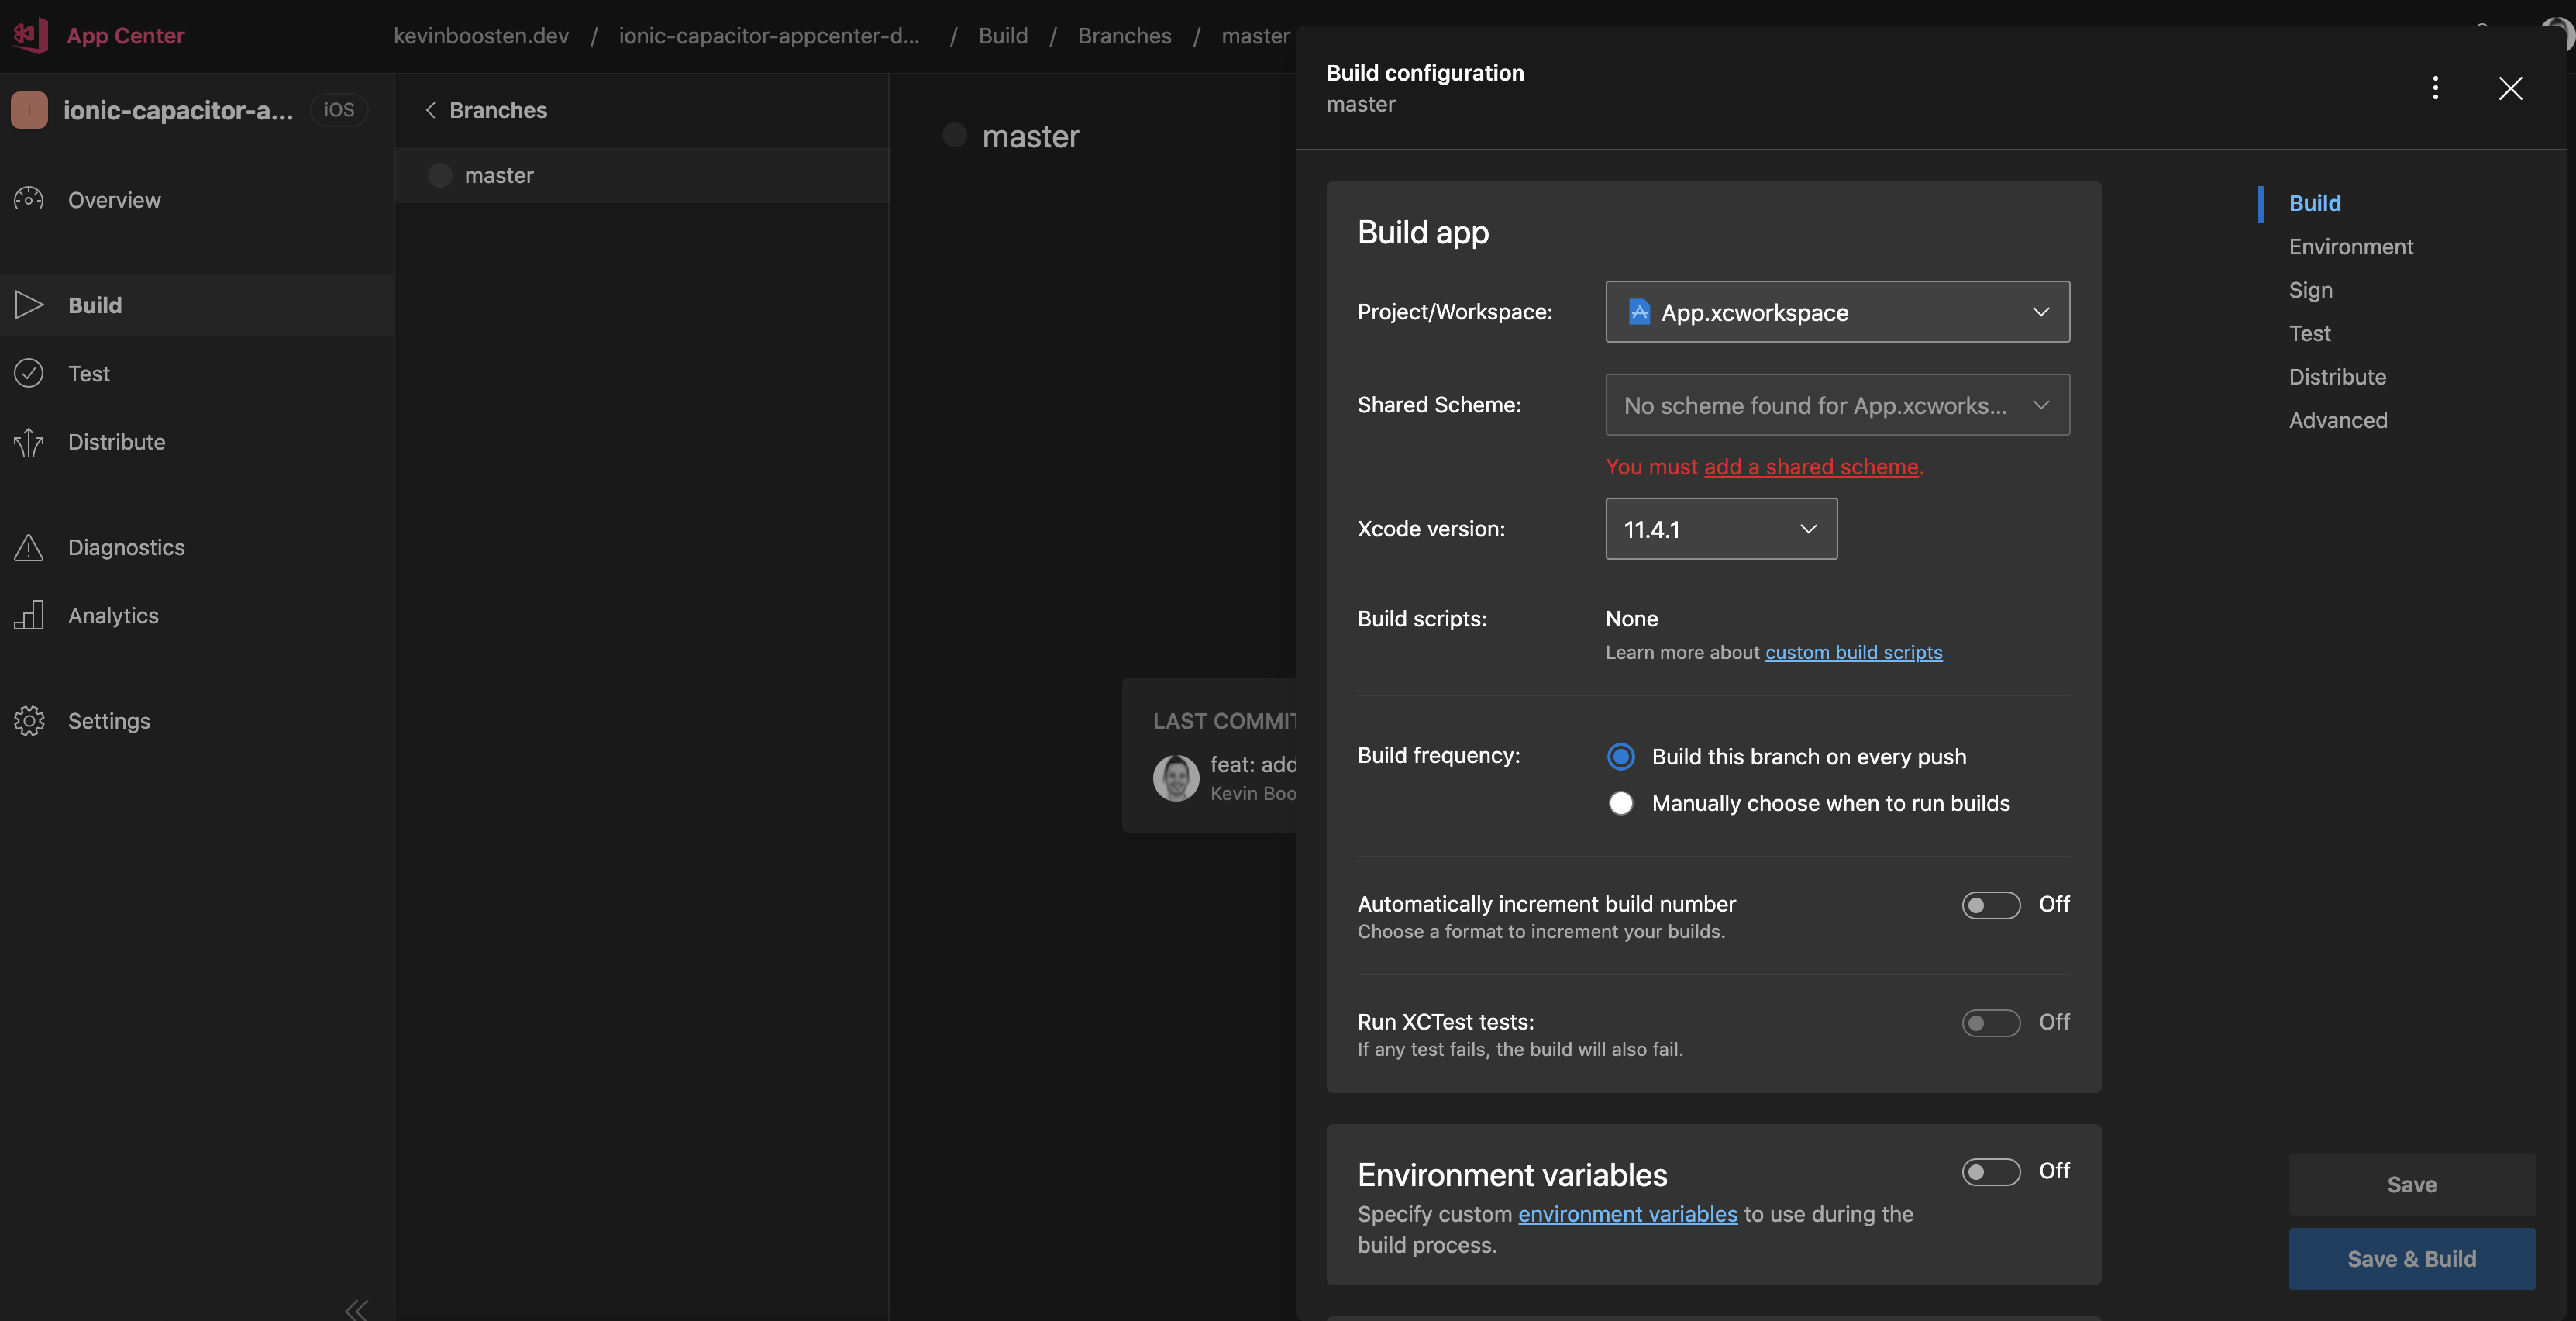
Task: Click the App Center title link
Action: click(125, 36)
